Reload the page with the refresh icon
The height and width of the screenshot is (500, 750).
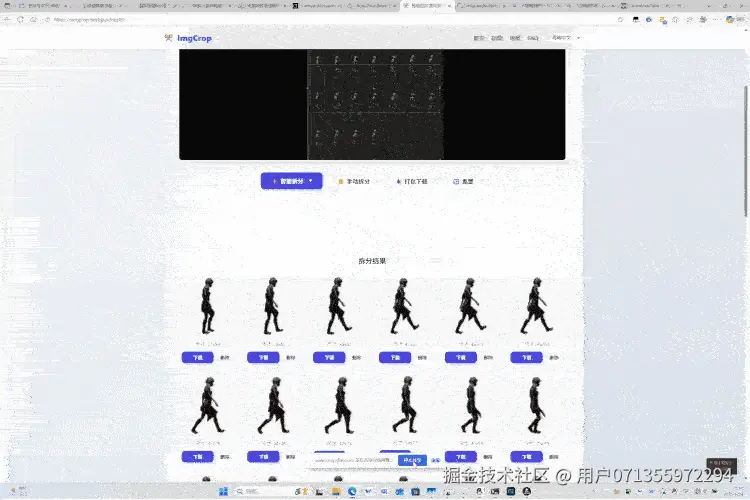coord(20,20)
